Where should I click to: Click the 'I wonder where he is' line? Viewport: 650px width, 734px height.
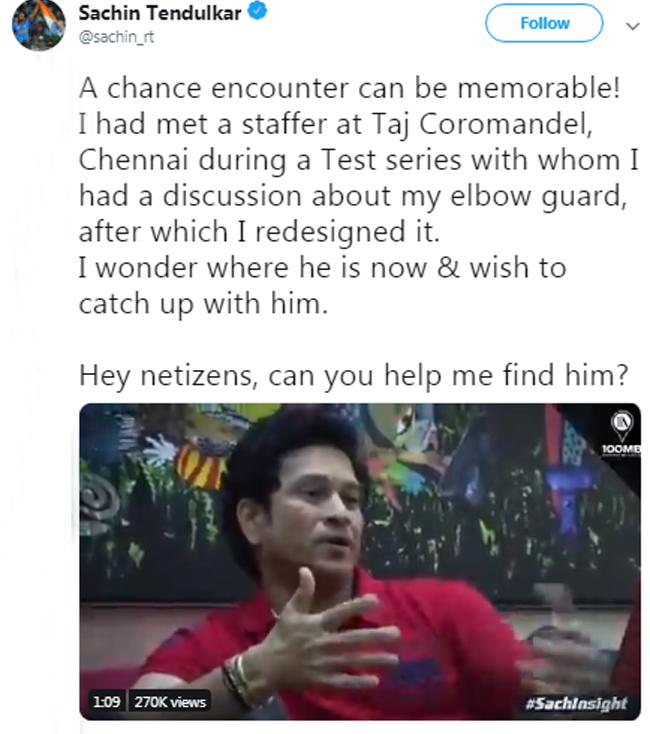pos(322,268)
